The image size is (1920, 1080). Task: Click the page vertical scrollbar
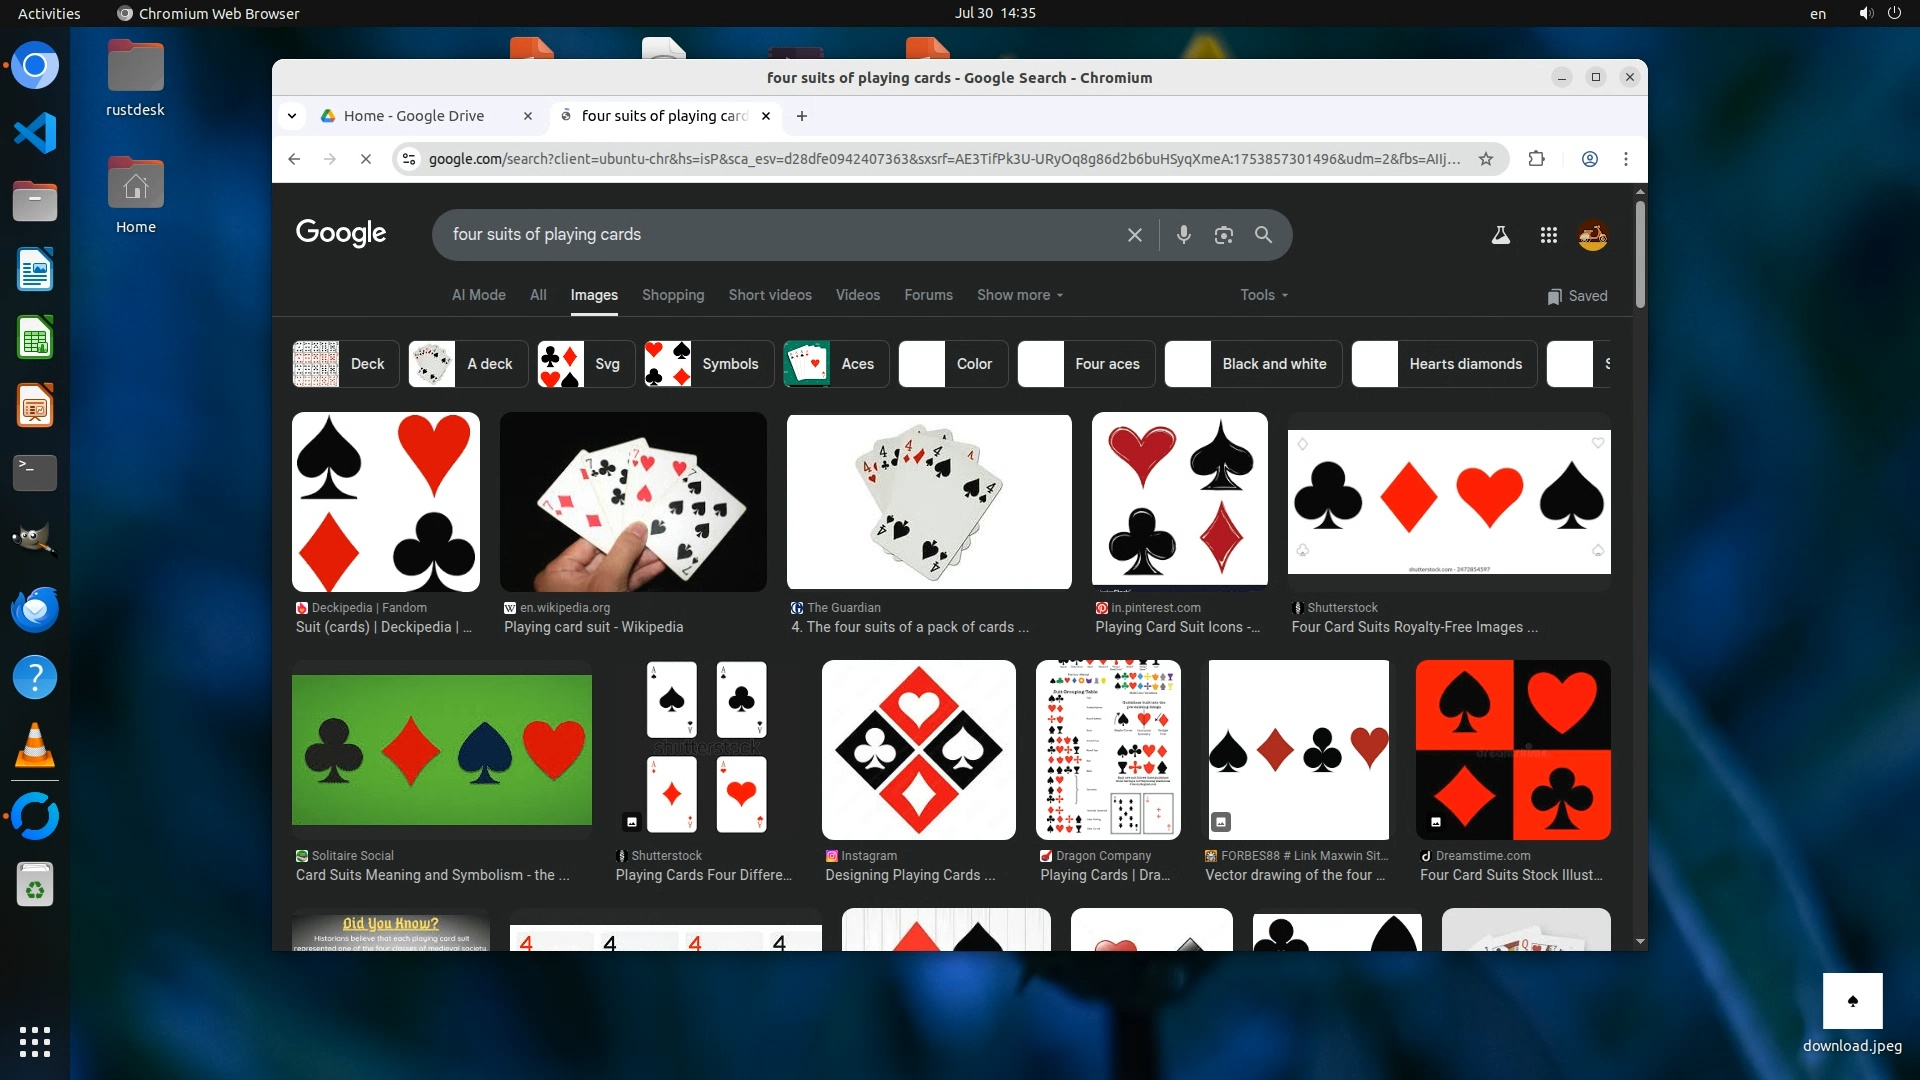coord(1640,255)
